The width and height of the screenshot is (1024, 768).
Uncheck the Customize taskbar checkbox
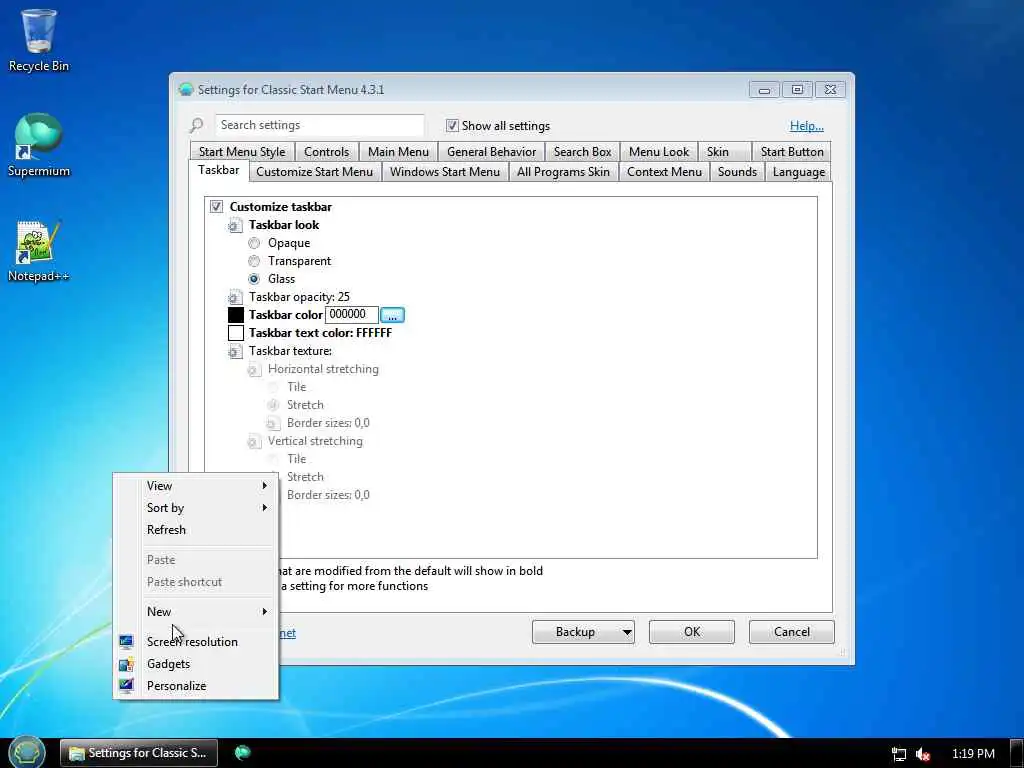216,206
